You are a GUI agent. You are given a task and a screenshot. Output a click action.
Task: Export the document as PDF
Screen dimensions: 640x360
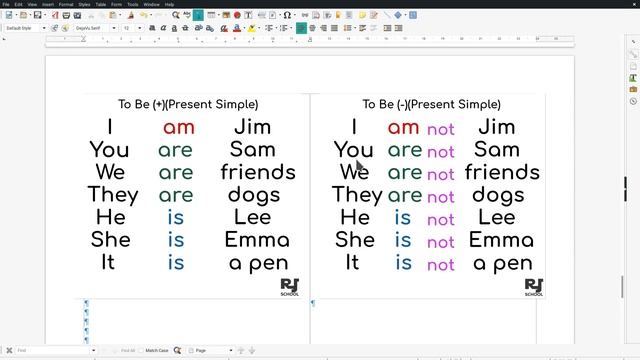(55, 15)
